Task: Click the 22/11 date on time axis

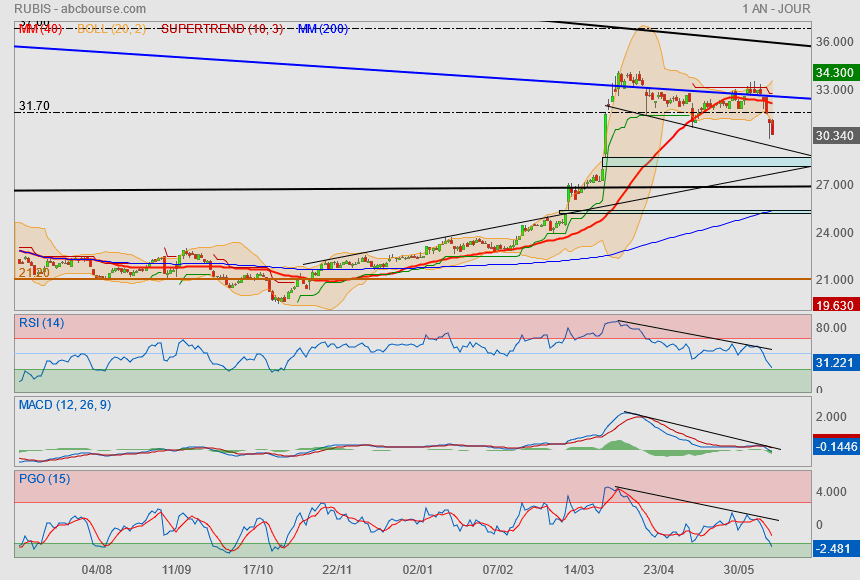Action: click(337, 570)
